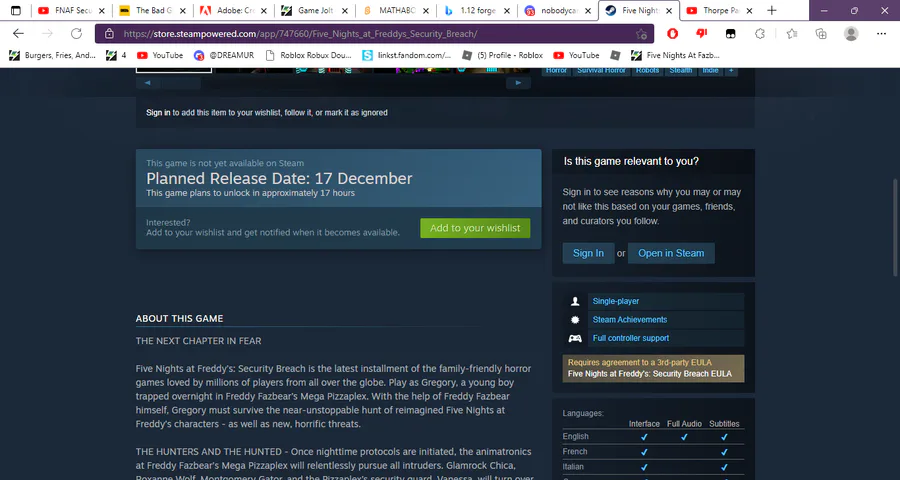The width and height of the screenshot is (900, 480).
Task: Click the screenshot strip left arrow
Action: (x=148, y=83)
